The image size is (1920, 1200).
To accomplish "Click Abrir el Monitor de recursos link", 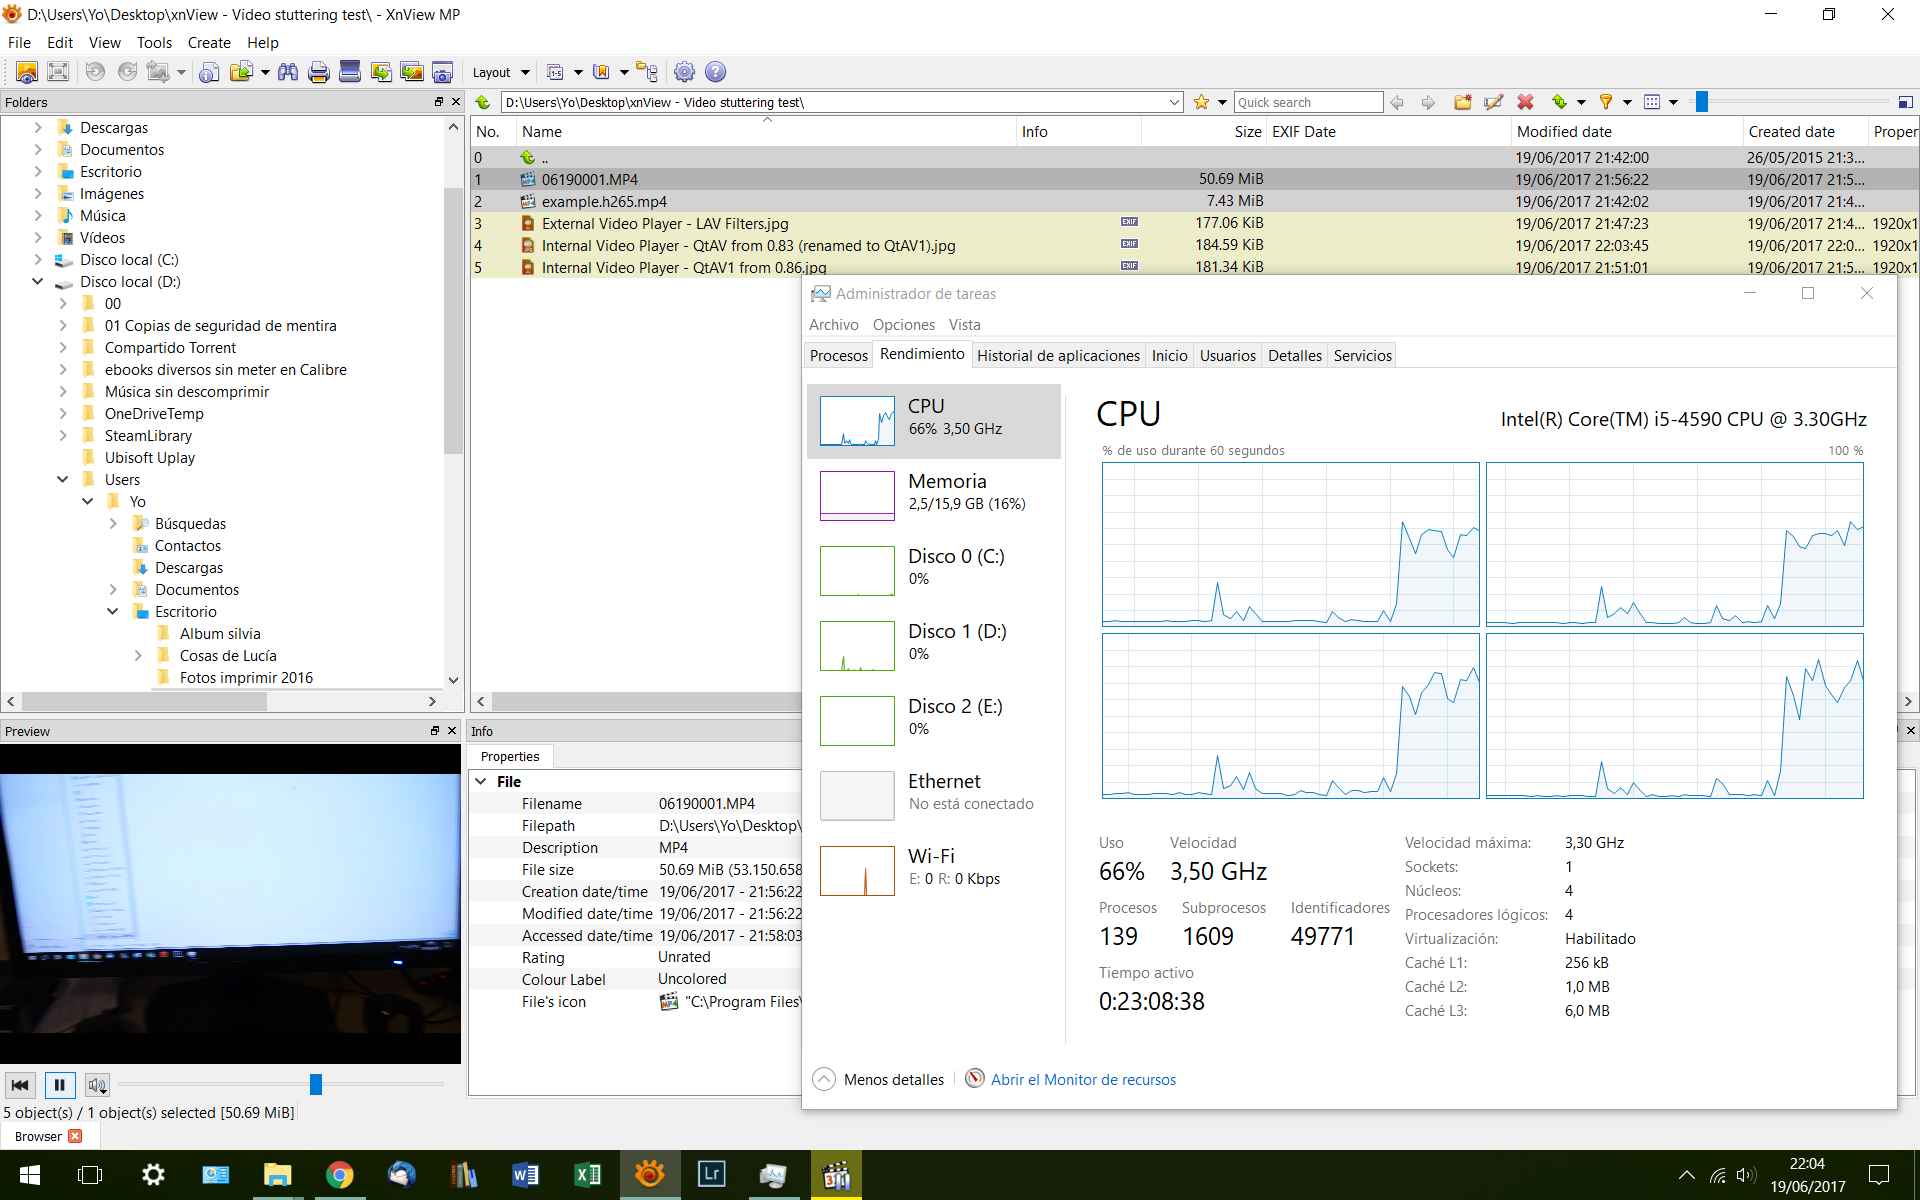I will (x=1082, y=1080).
